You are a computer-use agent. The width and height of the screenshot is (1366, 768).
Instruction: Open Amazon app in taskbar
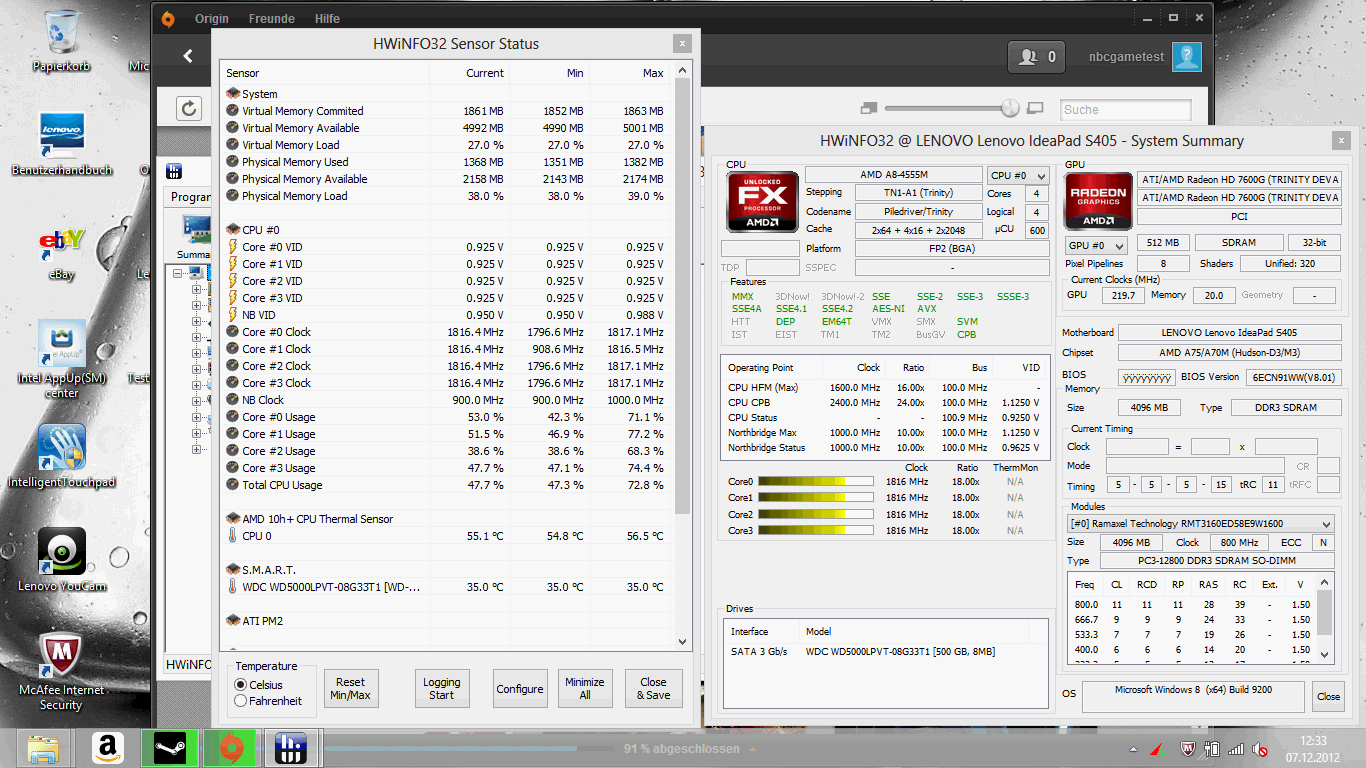(x=107, y=747)
